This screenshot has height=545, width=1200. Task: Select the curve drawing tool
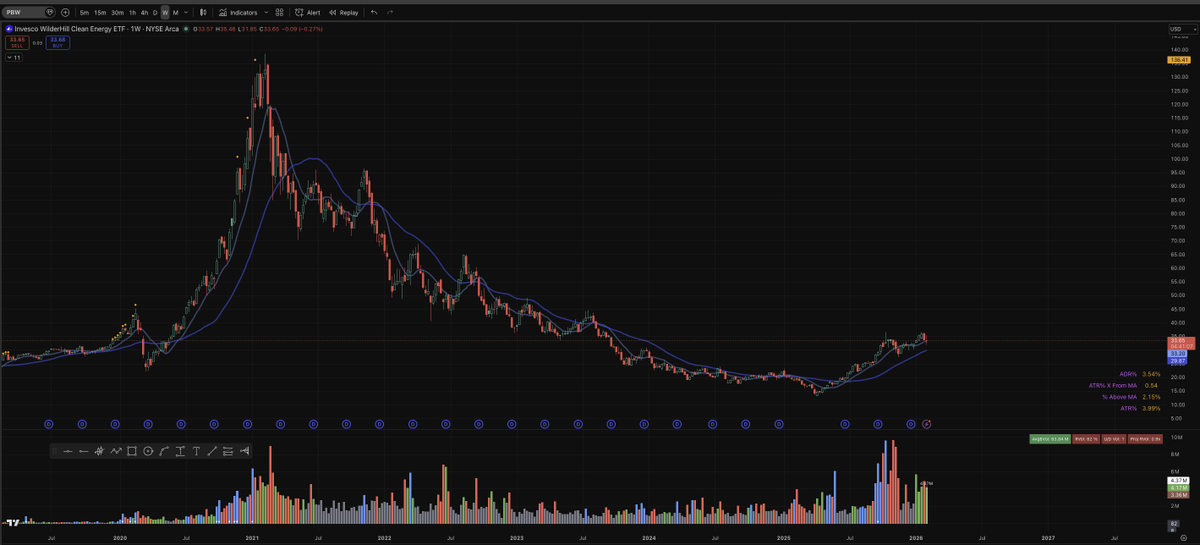164,451
